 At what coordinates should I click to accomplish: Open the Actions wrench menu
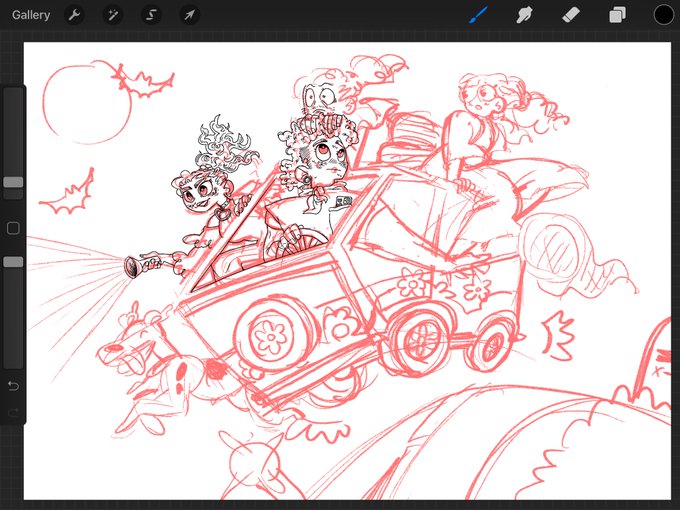pos(74,15)
